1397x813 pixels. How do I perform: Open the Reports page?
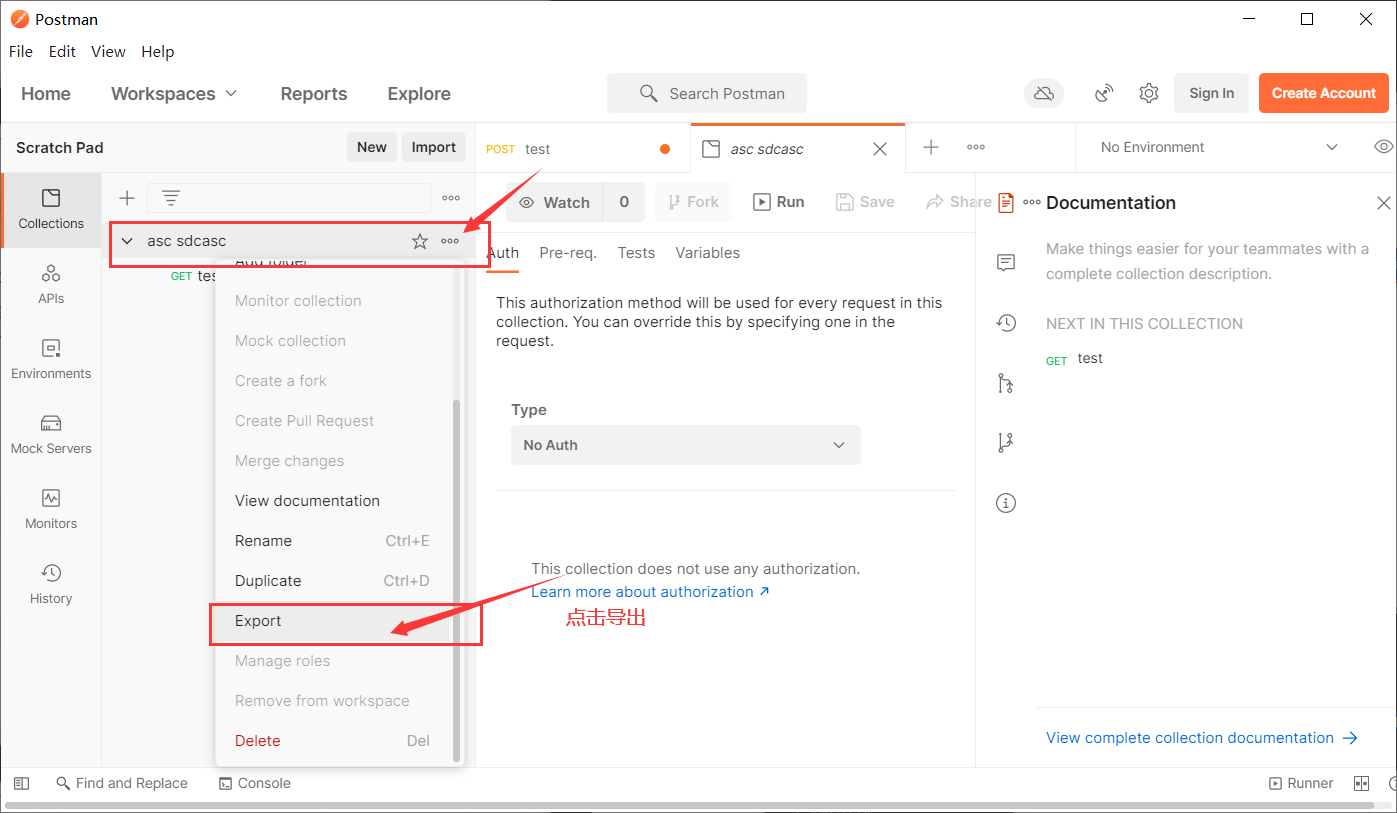pyautogui.click(x=314, y=93)
